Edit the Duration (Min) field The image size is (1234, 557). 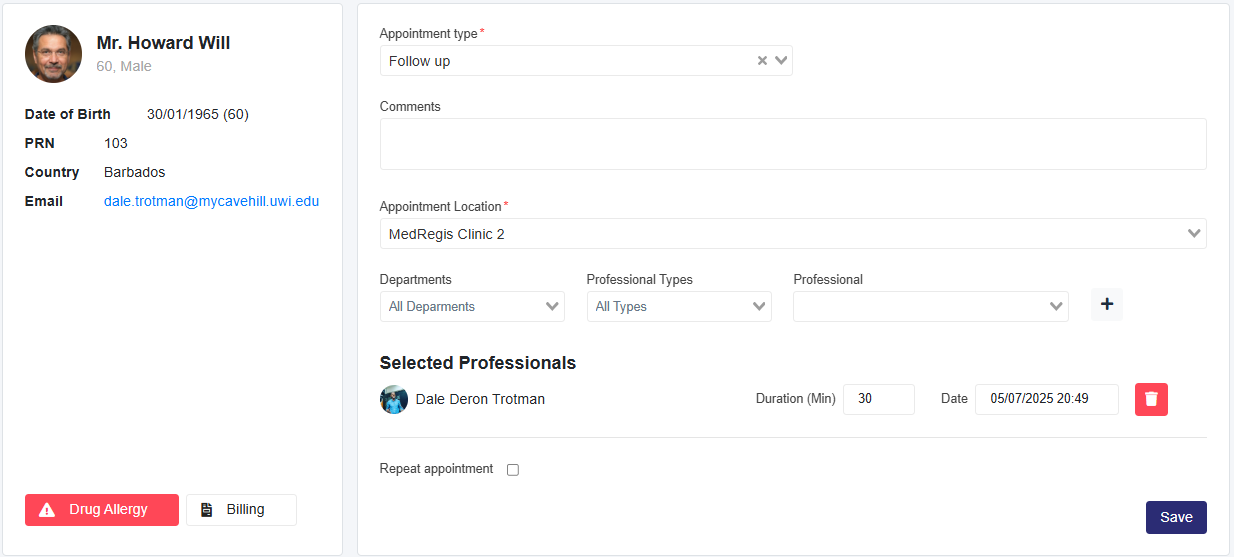click(x=878, y=399)
